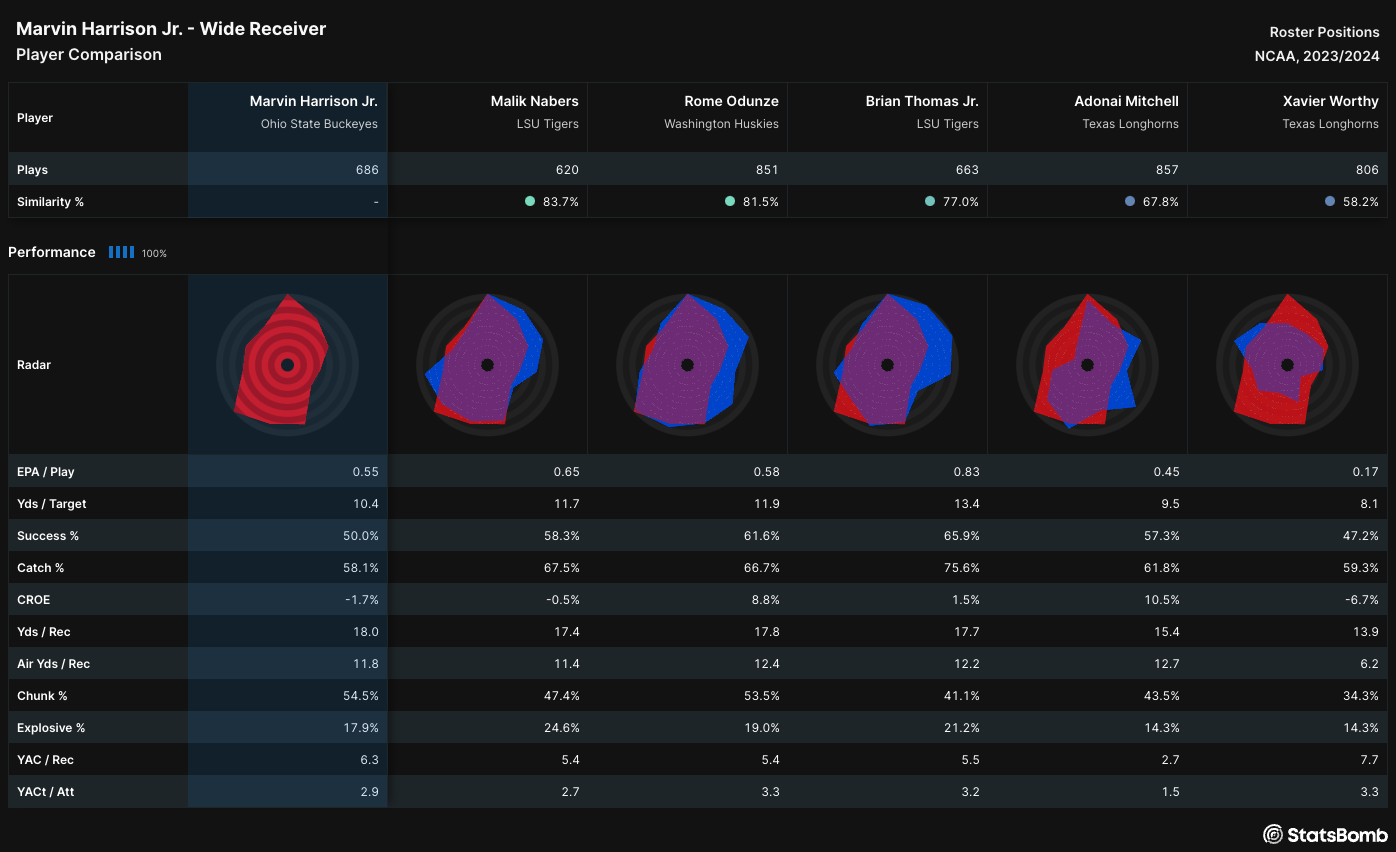Click Brian Thomas Jr. 75.6% catch value
This screenshot has width=1396, height=852.
(961, 568)
